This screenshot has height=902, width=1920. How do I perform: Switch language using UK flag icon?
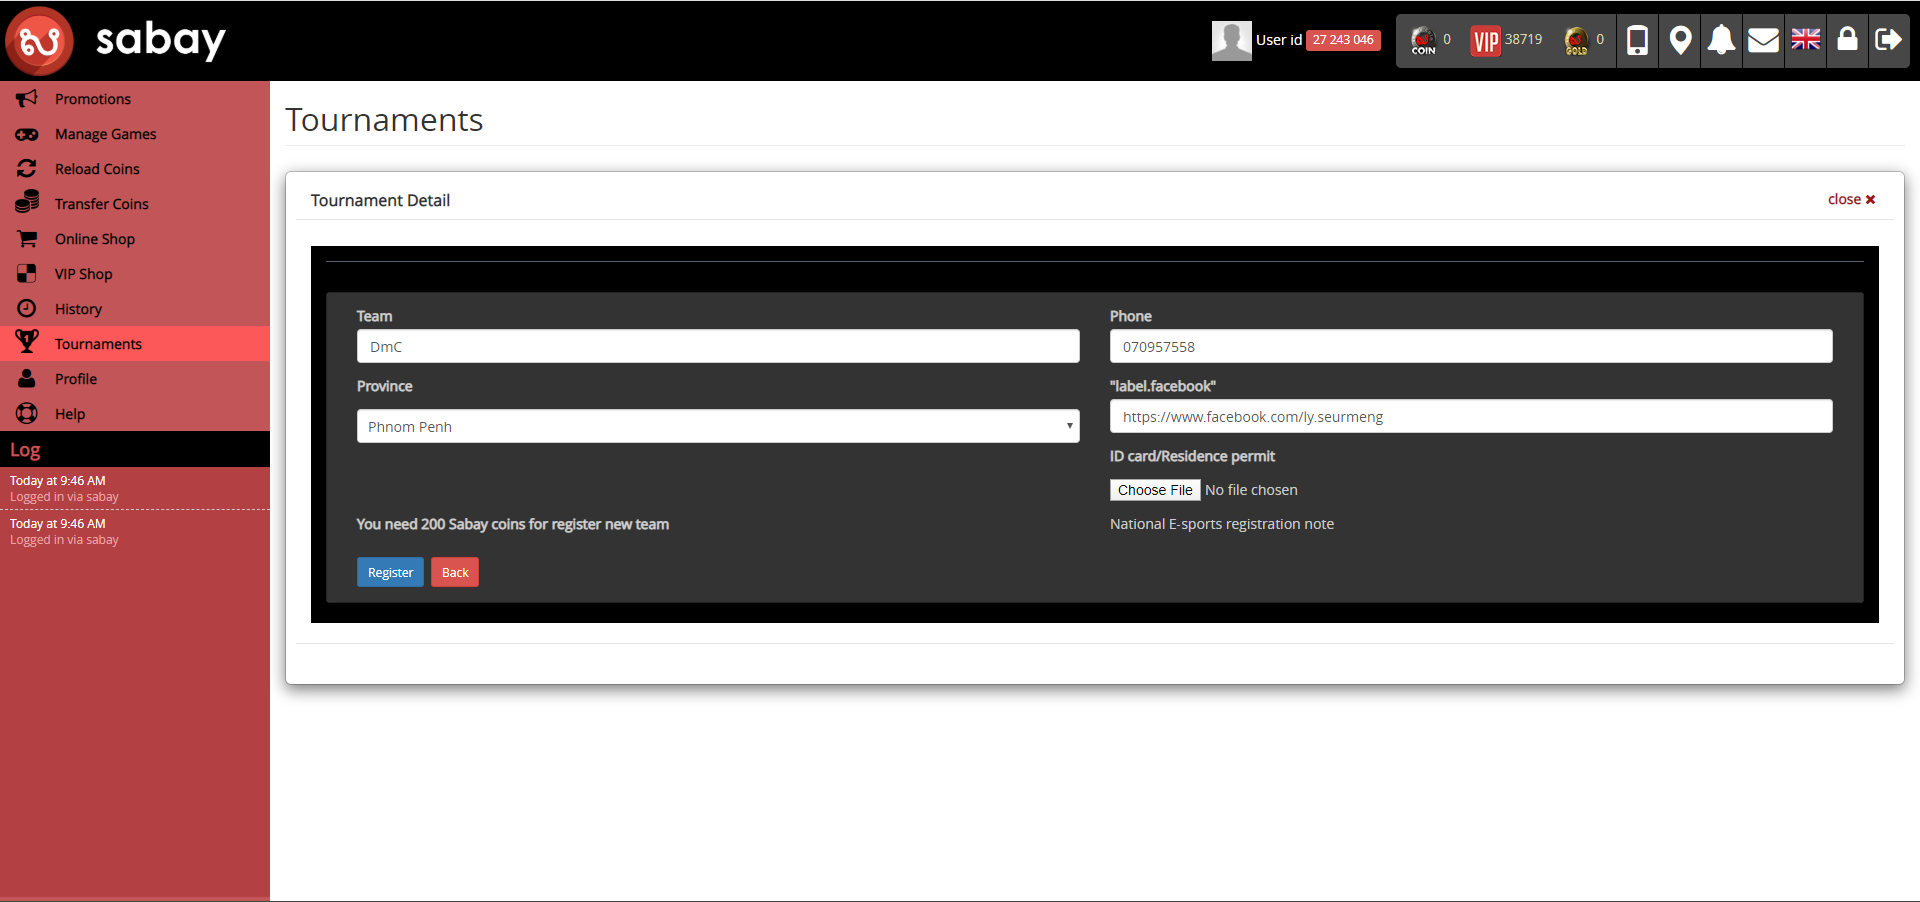click(x=1805, y=40)
